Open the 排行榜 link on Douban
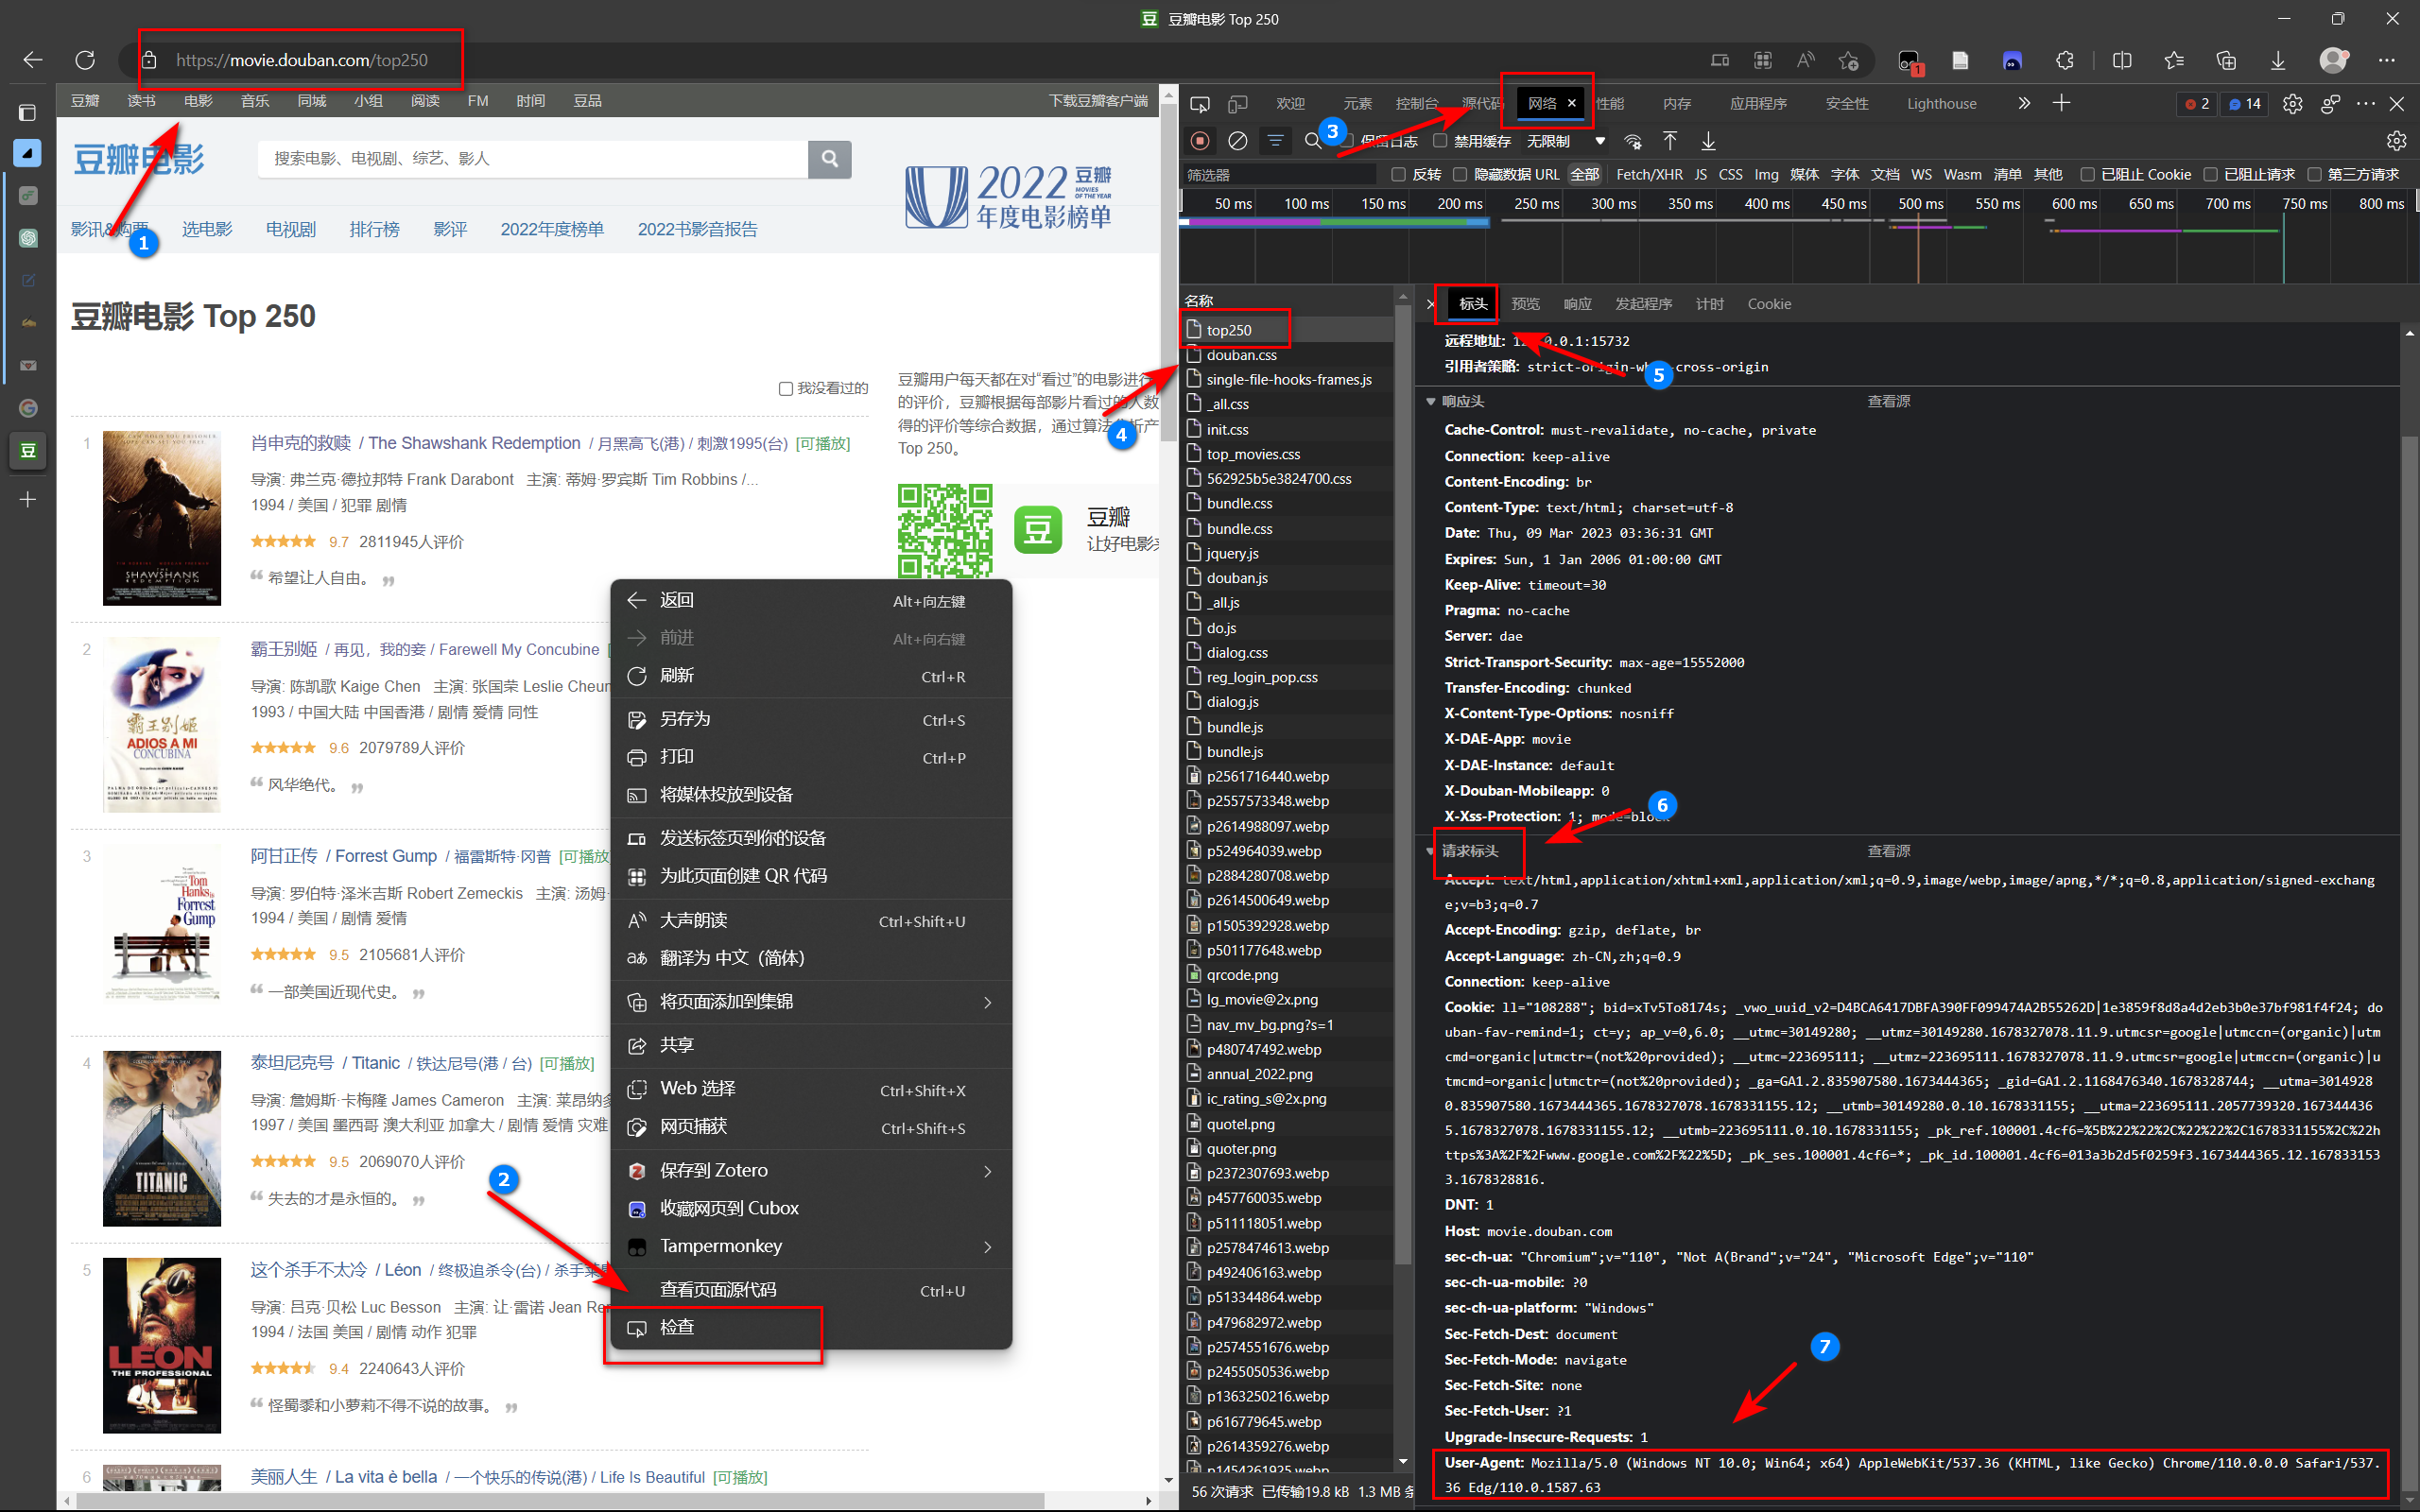 coord(374,230)
